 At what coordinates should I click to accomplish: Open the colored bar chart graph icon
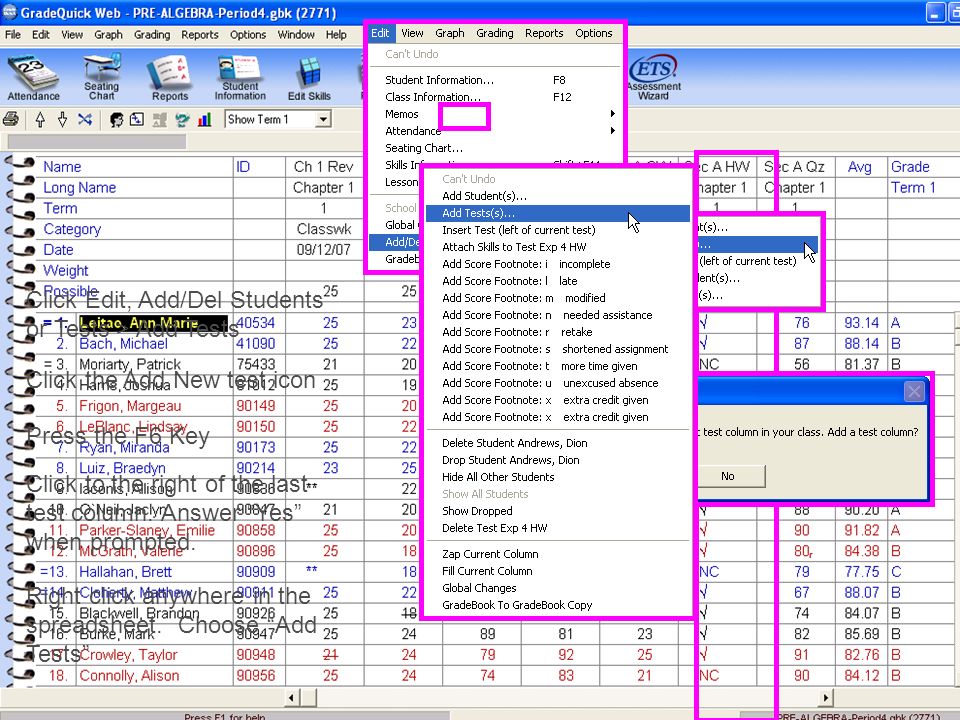click(204, 119)
